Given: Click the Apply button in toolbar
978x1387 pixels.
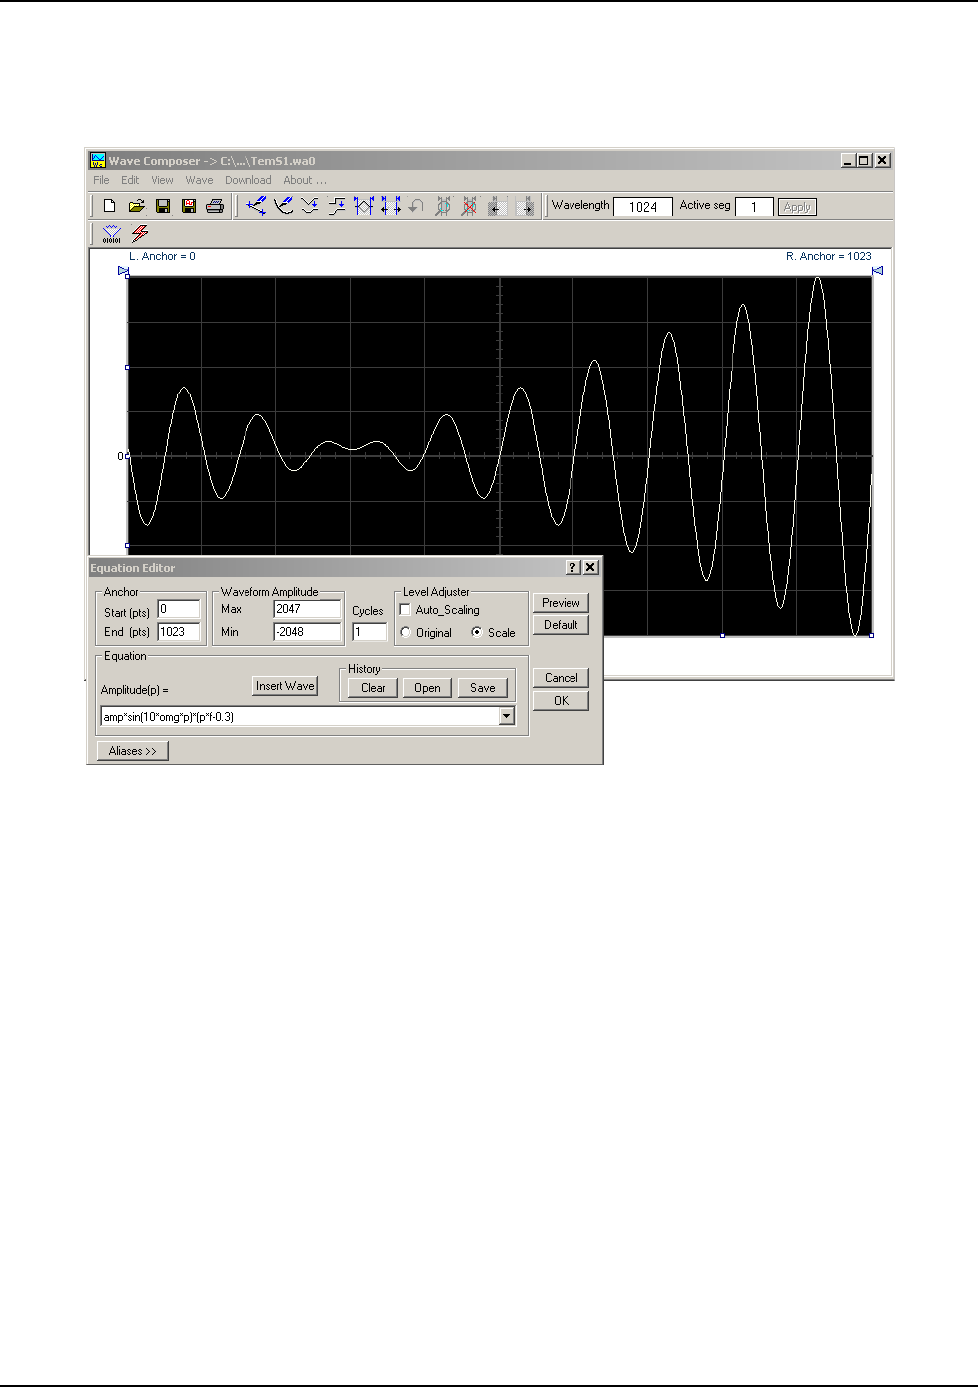Looking at the screenshot, I should (x=797, y=207).
